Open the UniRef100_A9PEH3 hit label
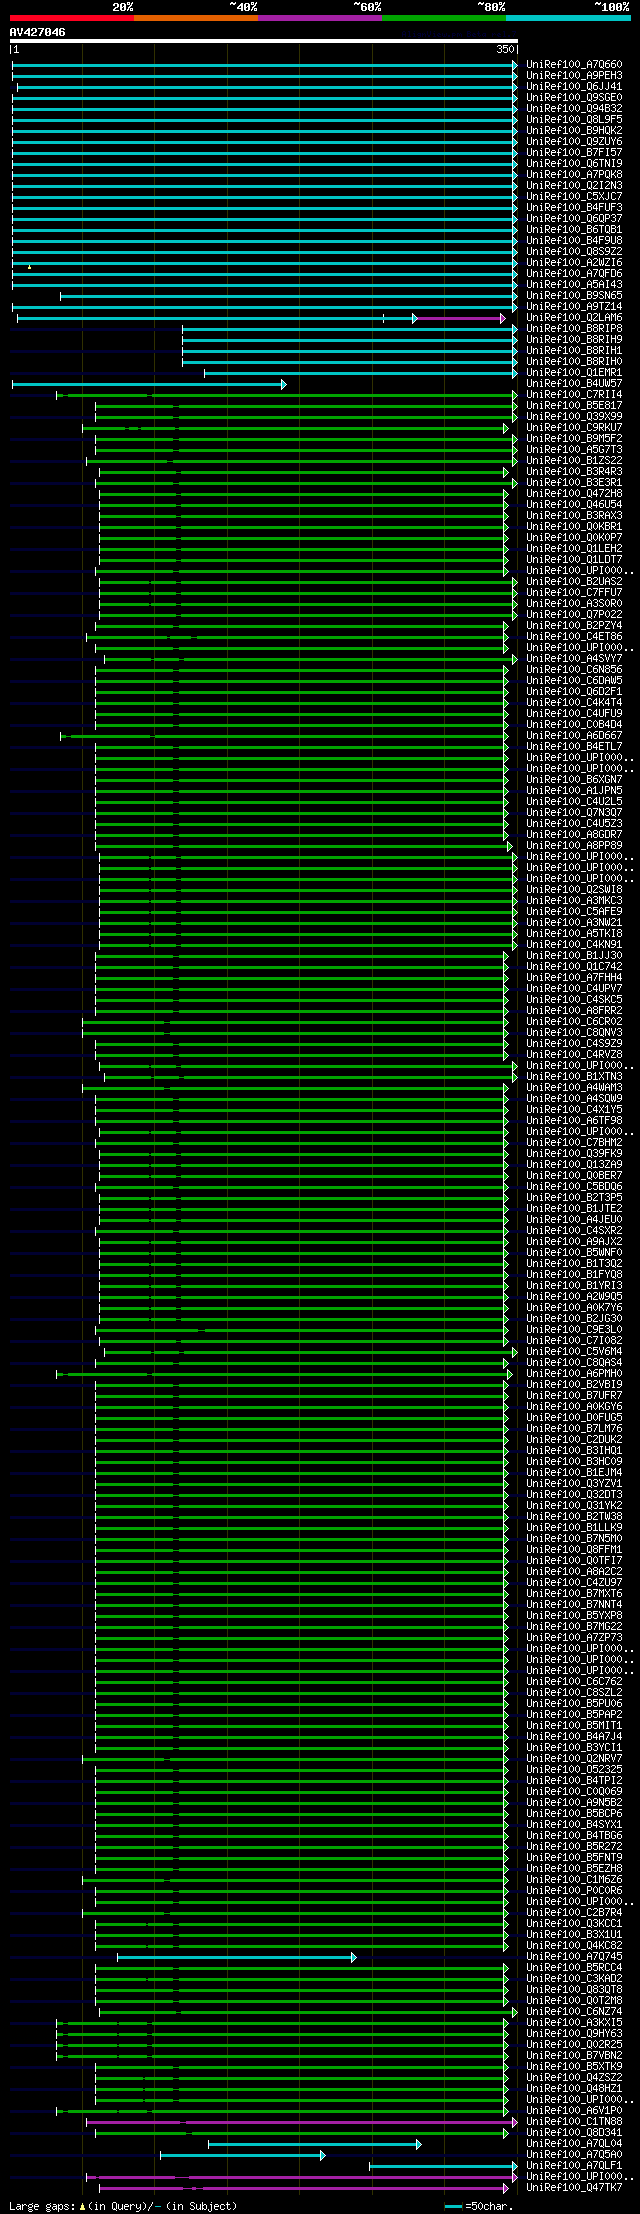Image resolution: width=640 pixels, height=2214 pixels. 574,76
